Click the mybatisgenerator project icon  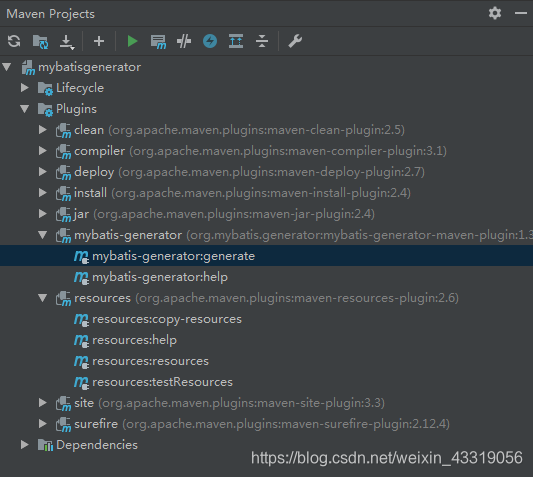click(x=28, y=67)
